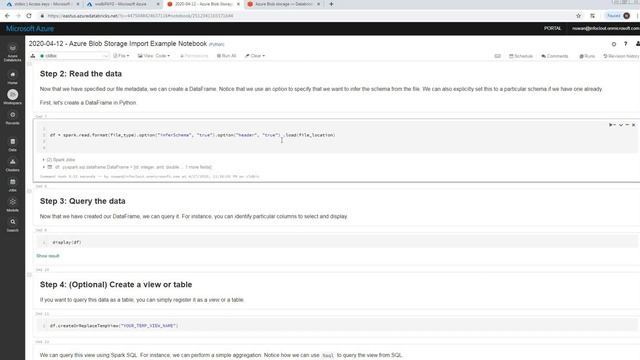Screen dimensions: 640x360
Task: Switch to Azure Blob storage Databricks tab
Action: pyautogui.click(x=284, y=4)
